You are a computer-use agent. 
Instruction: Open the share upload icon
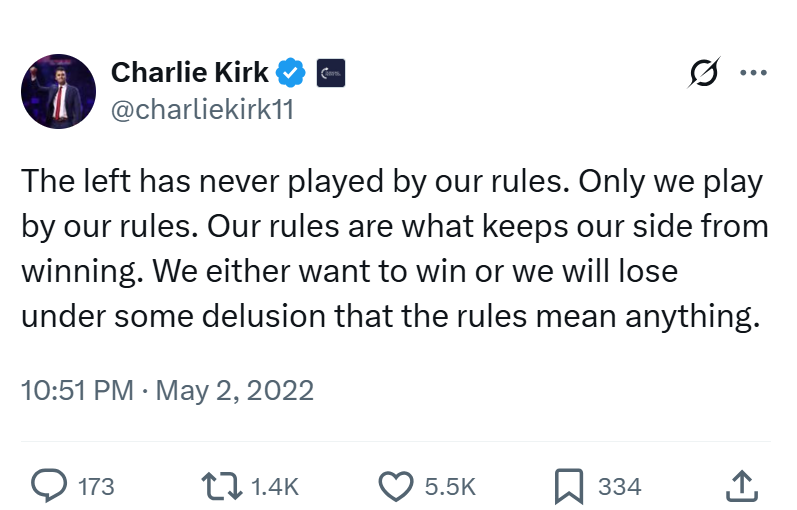click(x=742, y=486)
